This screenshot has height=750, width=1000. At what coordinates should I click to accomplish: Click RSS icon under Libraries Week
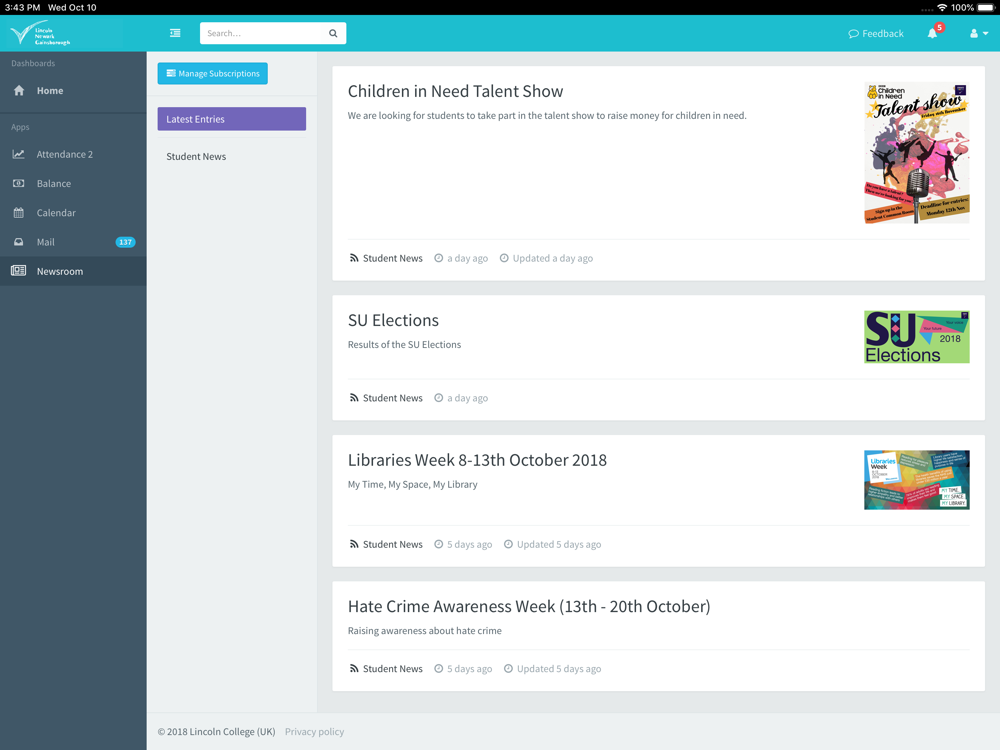point(354,545)
